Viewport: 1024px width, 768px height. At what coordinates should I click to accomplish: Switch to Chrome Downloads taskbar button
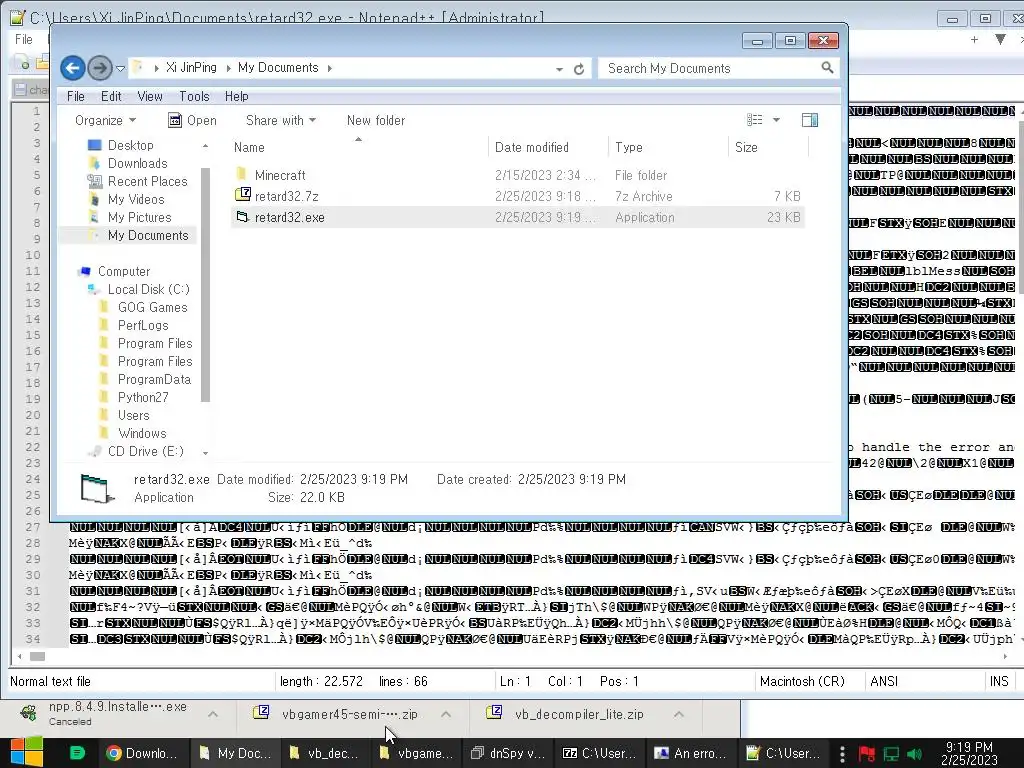click(x=143, y=753)
